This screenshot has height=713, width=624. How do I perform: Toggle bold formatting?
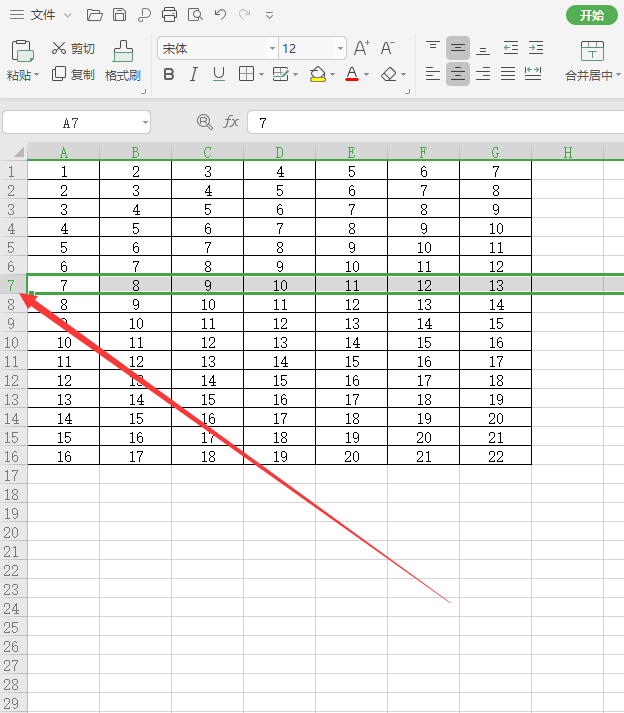click(168, 74)
